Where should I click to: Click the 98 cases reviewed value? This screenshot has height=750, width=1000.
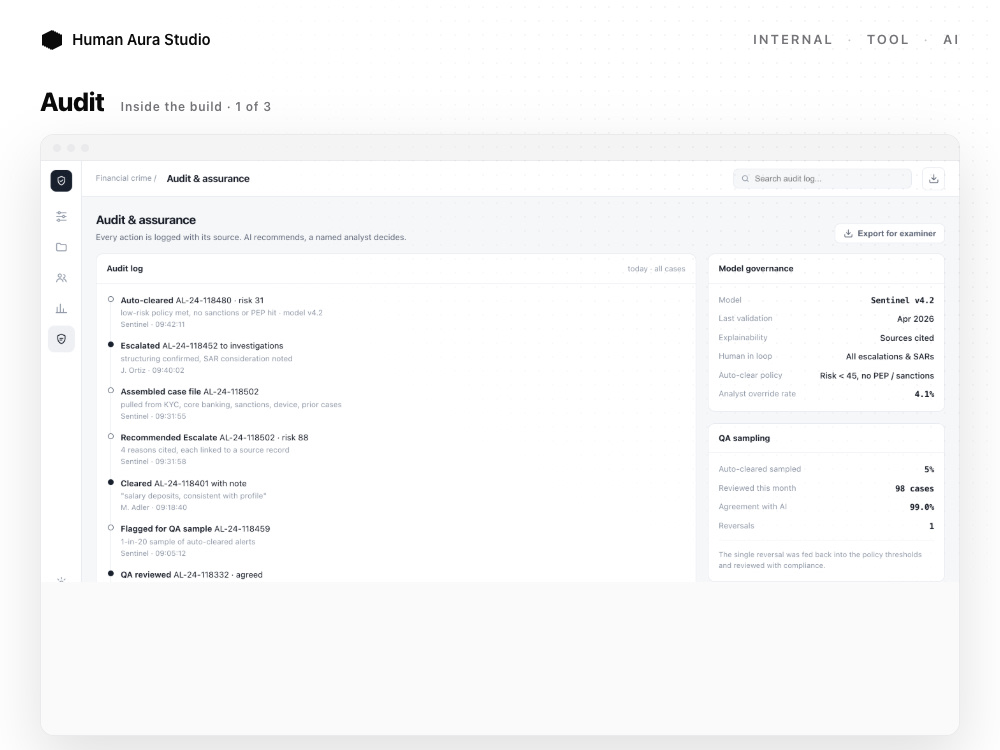coord(914,489)
